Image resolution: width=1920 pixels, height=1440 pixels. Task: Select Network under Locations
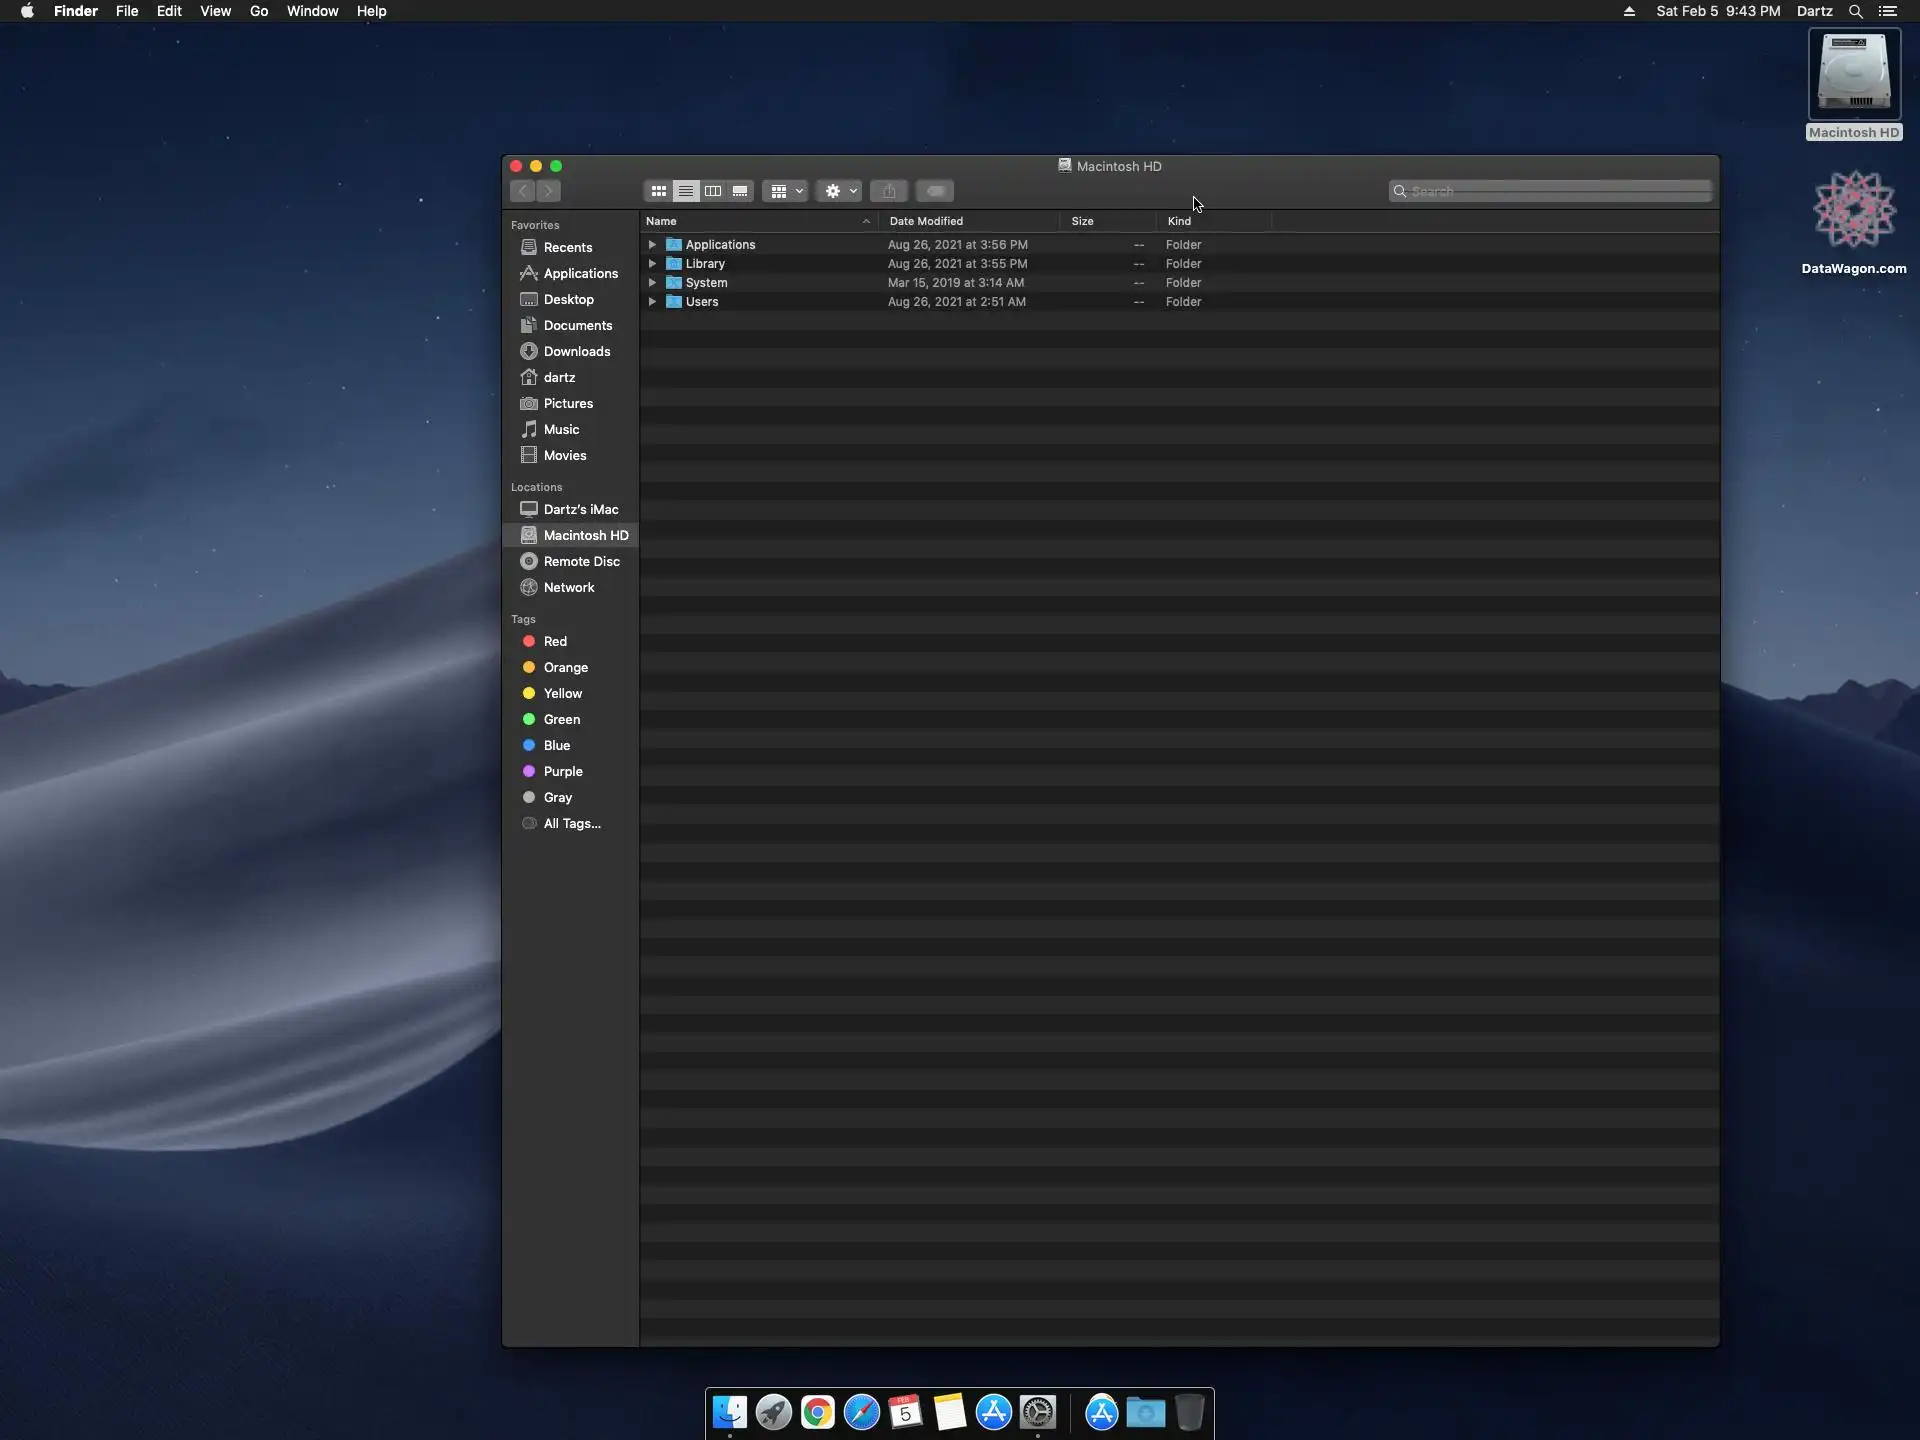click(x=568, y=587)
